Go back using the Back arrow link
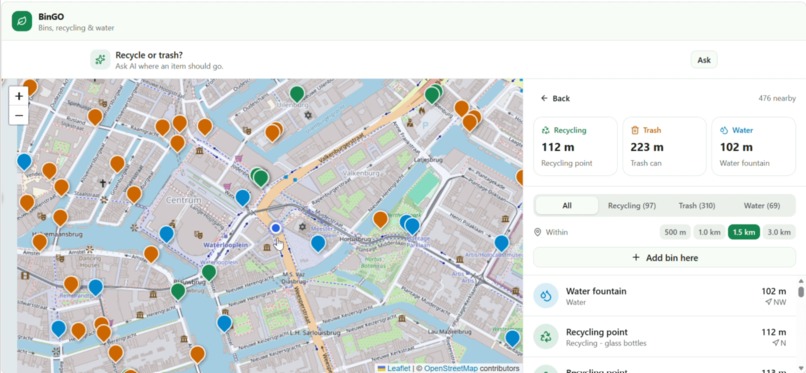806x373 pixels. pos(555,98)
